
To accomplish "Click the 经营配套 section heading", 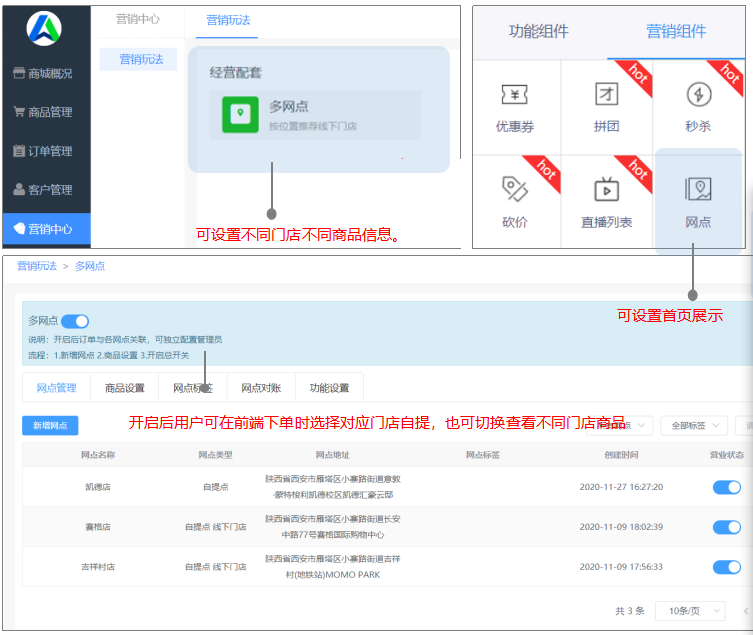I will (x=235, y=73).
